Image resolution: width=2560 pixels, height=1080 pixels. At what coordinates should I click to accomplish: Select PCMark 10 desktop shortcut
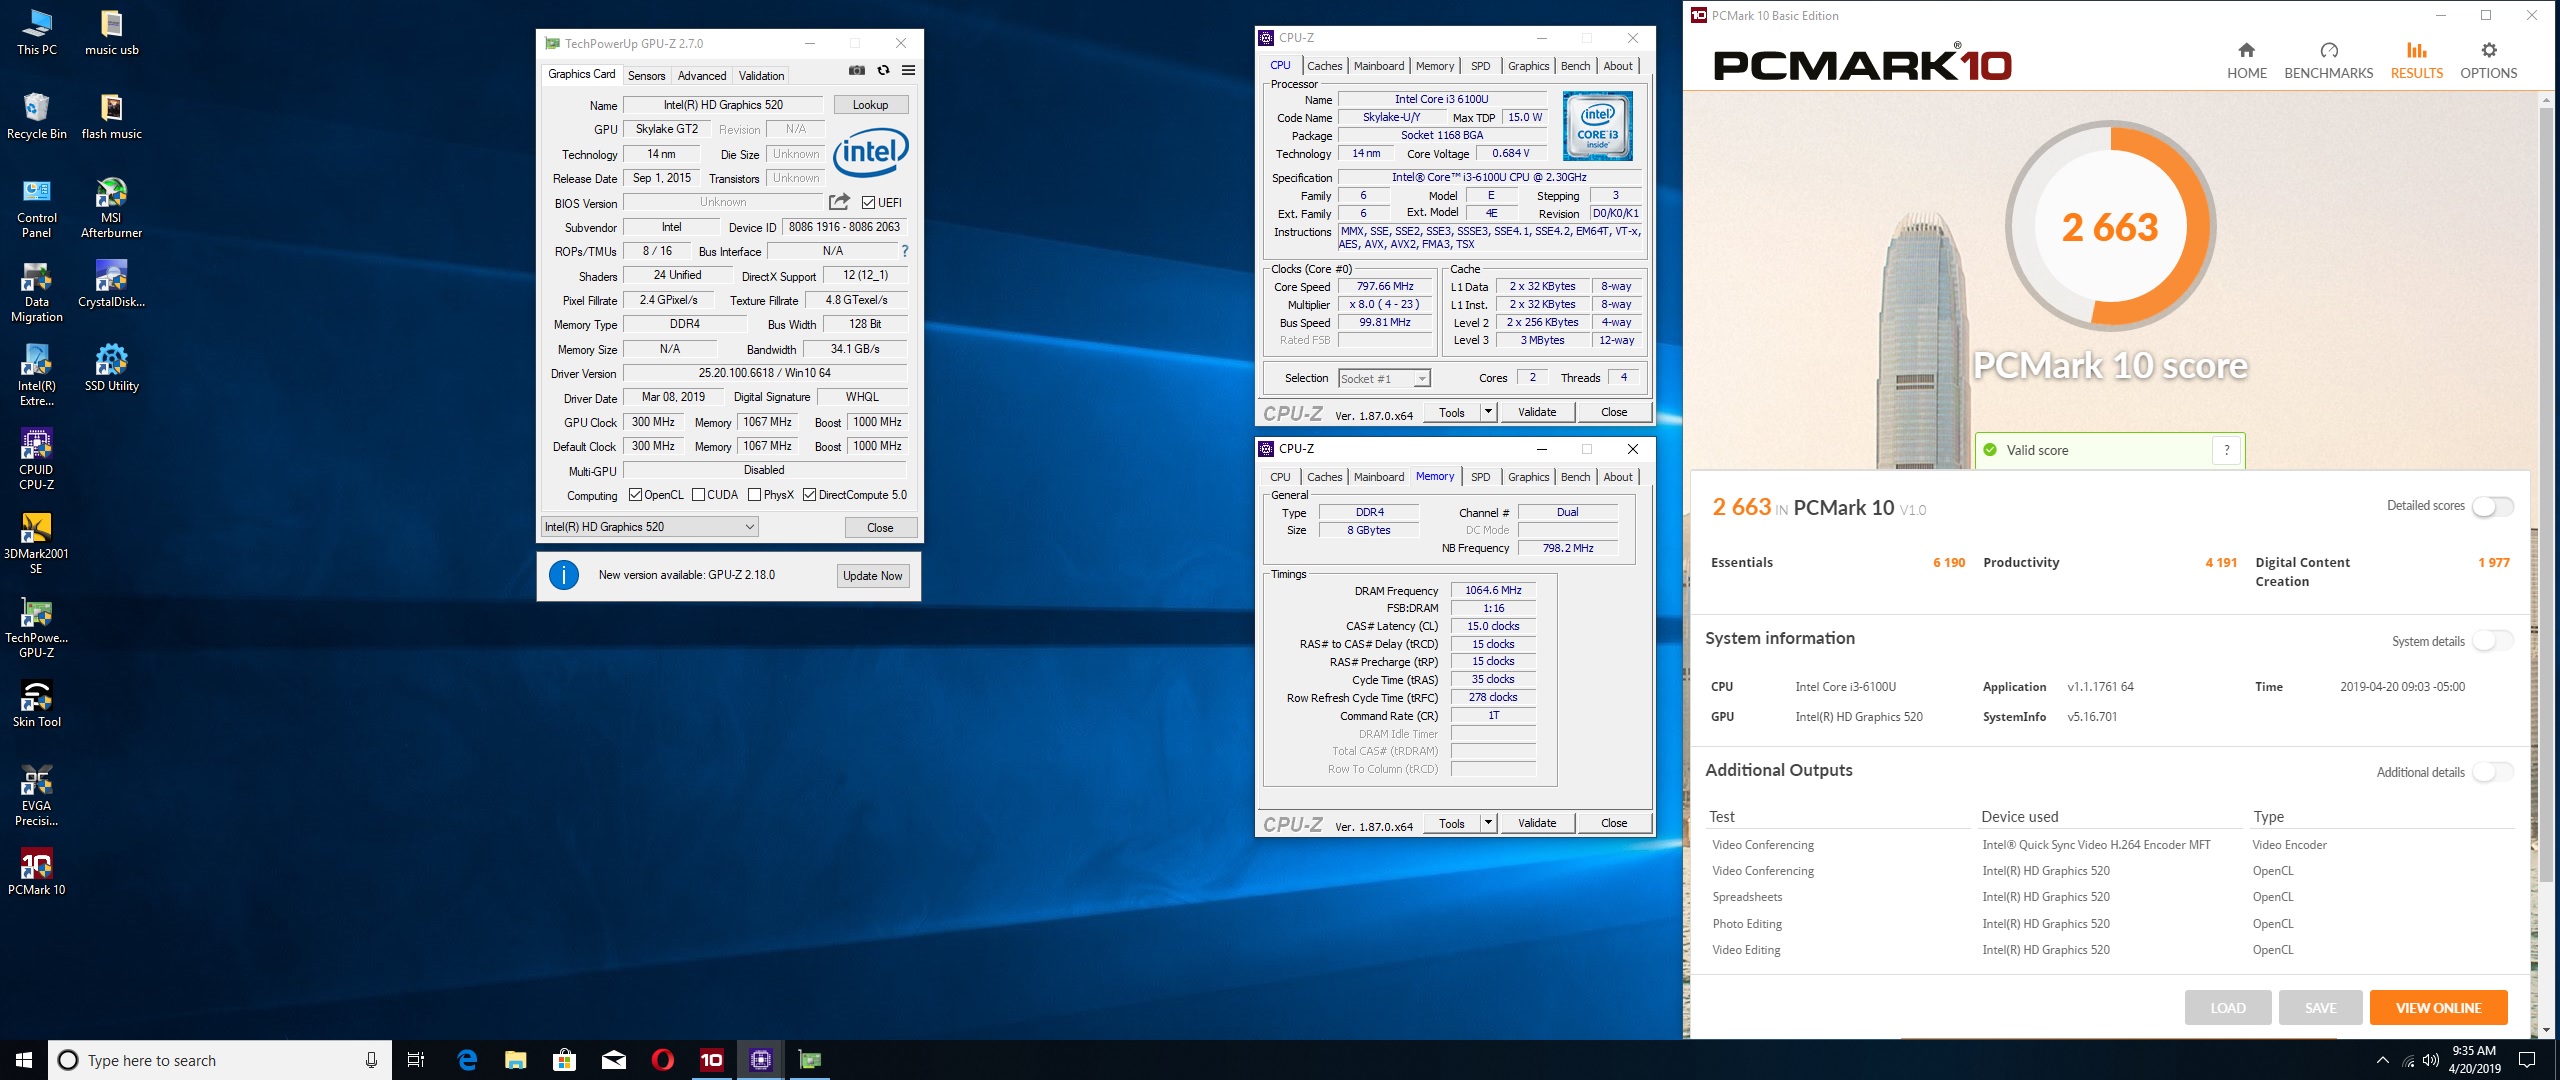point(37,873)
